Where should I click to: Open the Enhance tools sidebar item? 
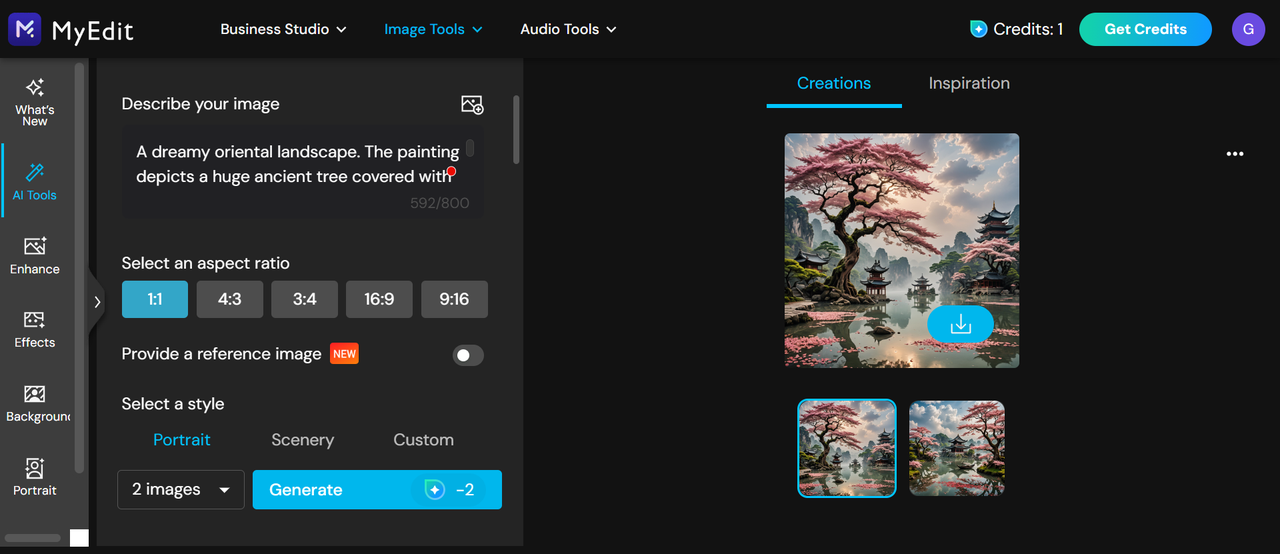[x=35, y=256]
